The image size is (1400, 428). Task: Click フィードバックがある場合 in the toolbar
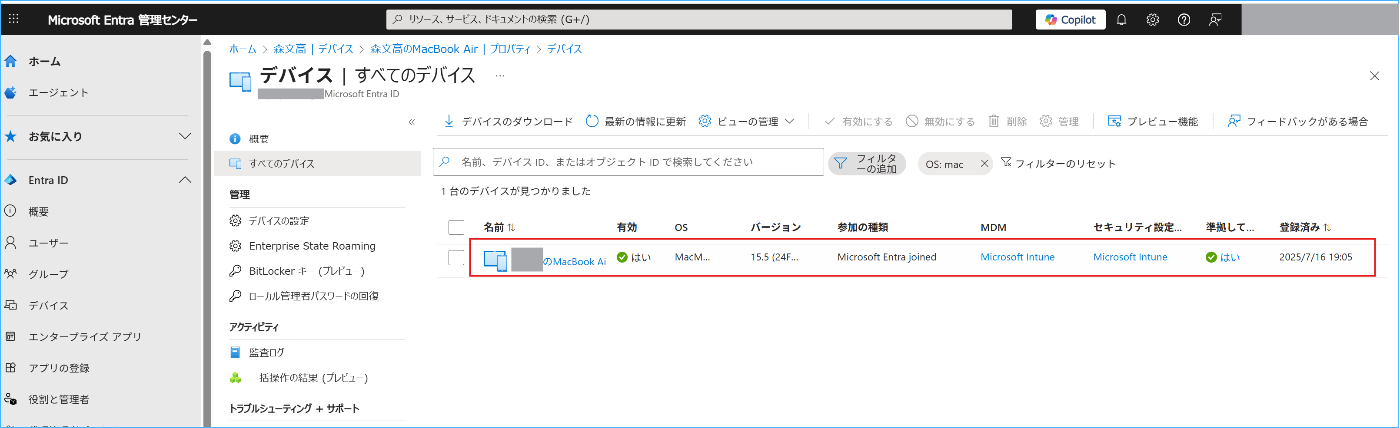[1297, 121]
